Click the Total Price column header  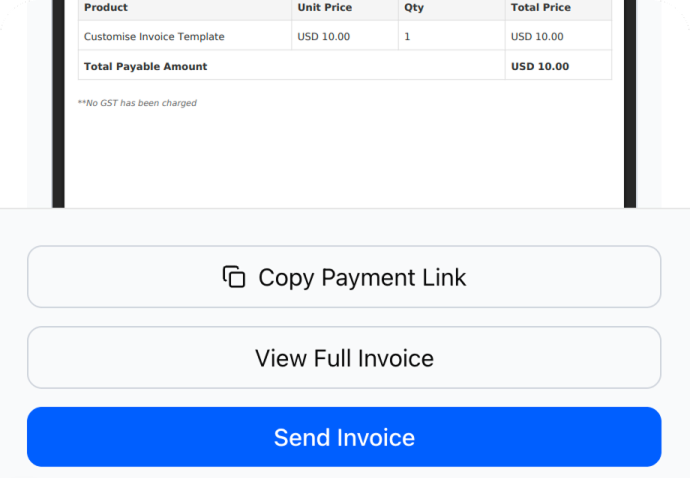[x=541, y=8]
